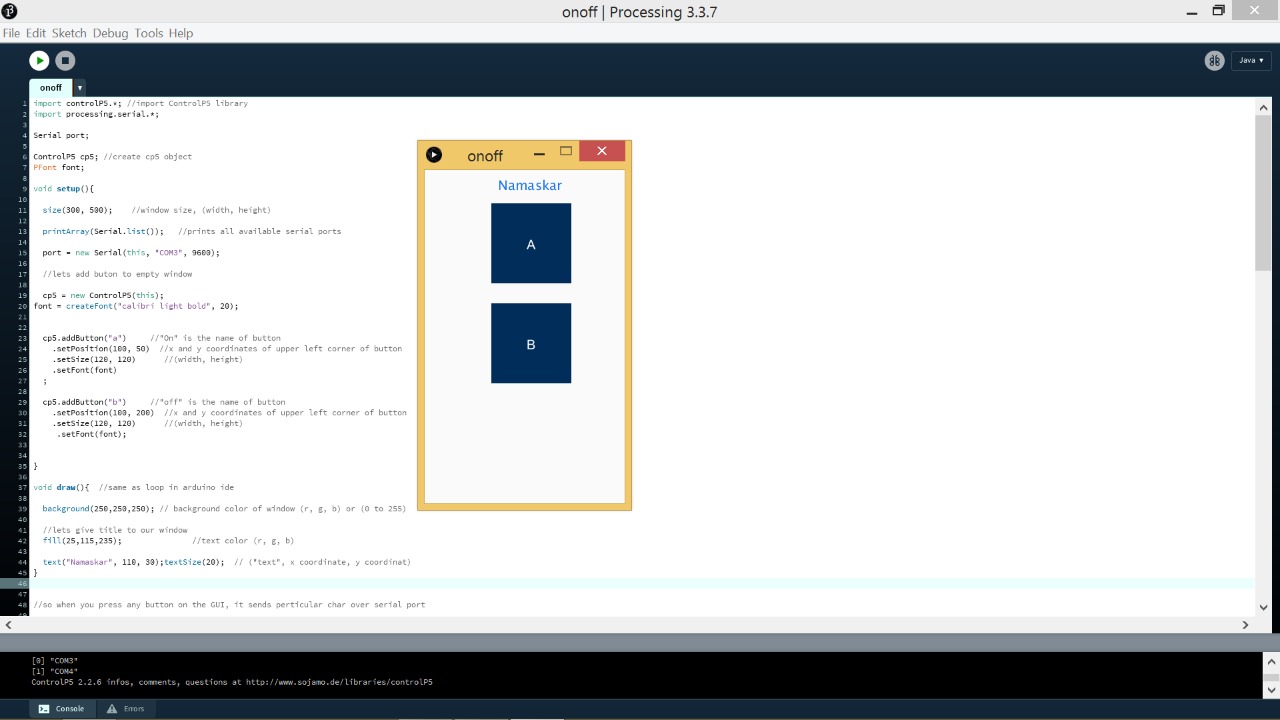Screen dimensions: 1280x720
Task: Click the "void draw(){" line
Action: [x=61, y=487]
